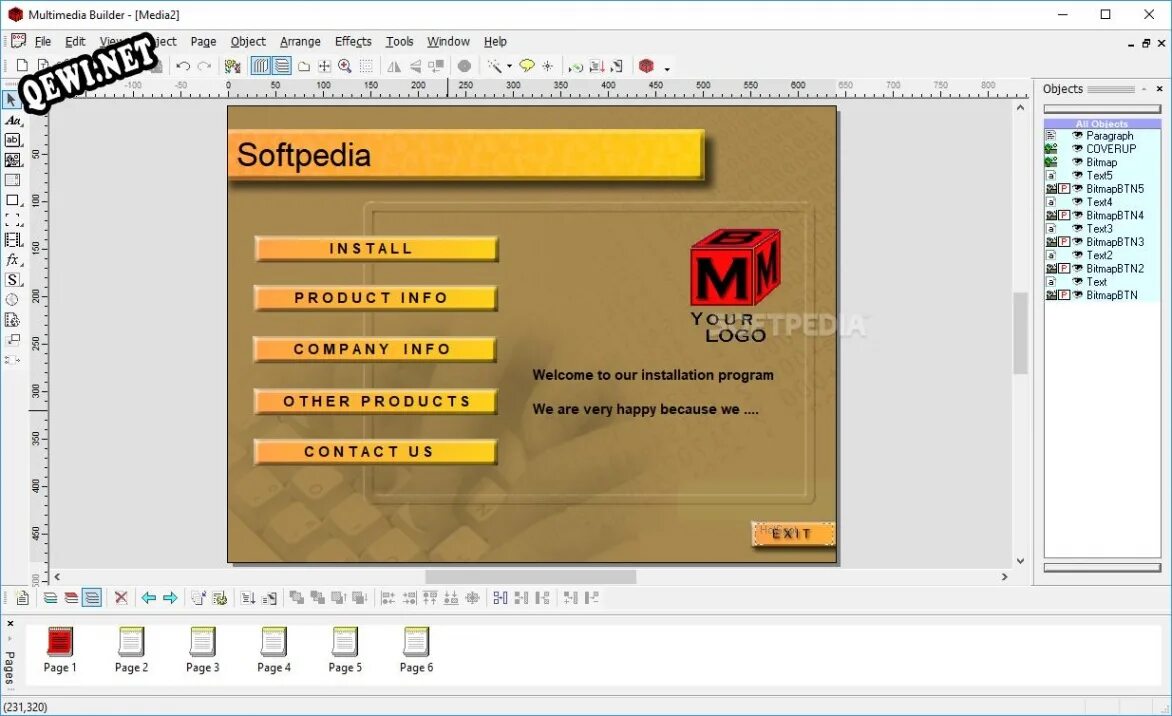Click the Softpedia title text on canvas
The height and width of the screenshot is (716, 1172).
pyautogui.click(x=303, y=155)
